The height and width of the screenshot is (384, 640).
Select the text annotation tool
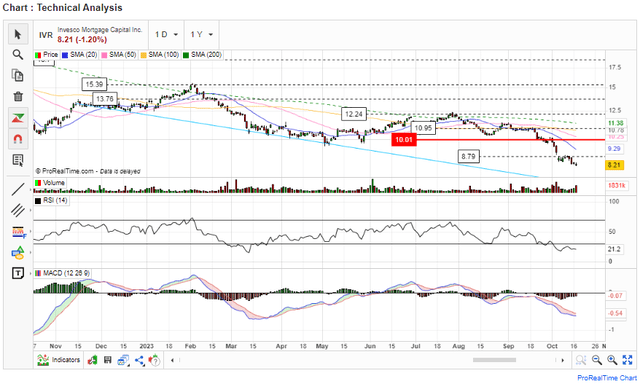click(x=18, y=273)
